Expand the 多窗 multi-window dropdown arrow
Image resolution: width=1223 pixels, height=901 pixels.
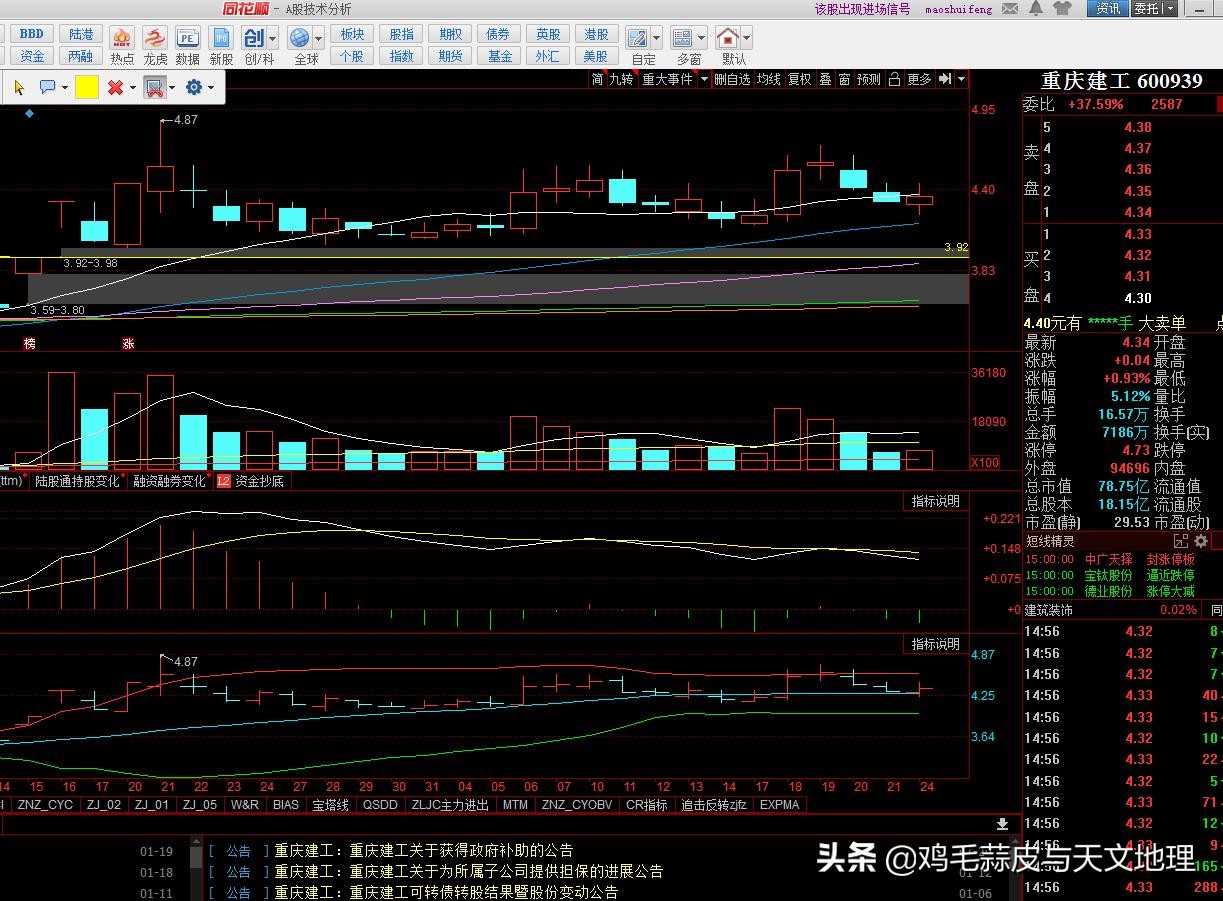(703, 39)
